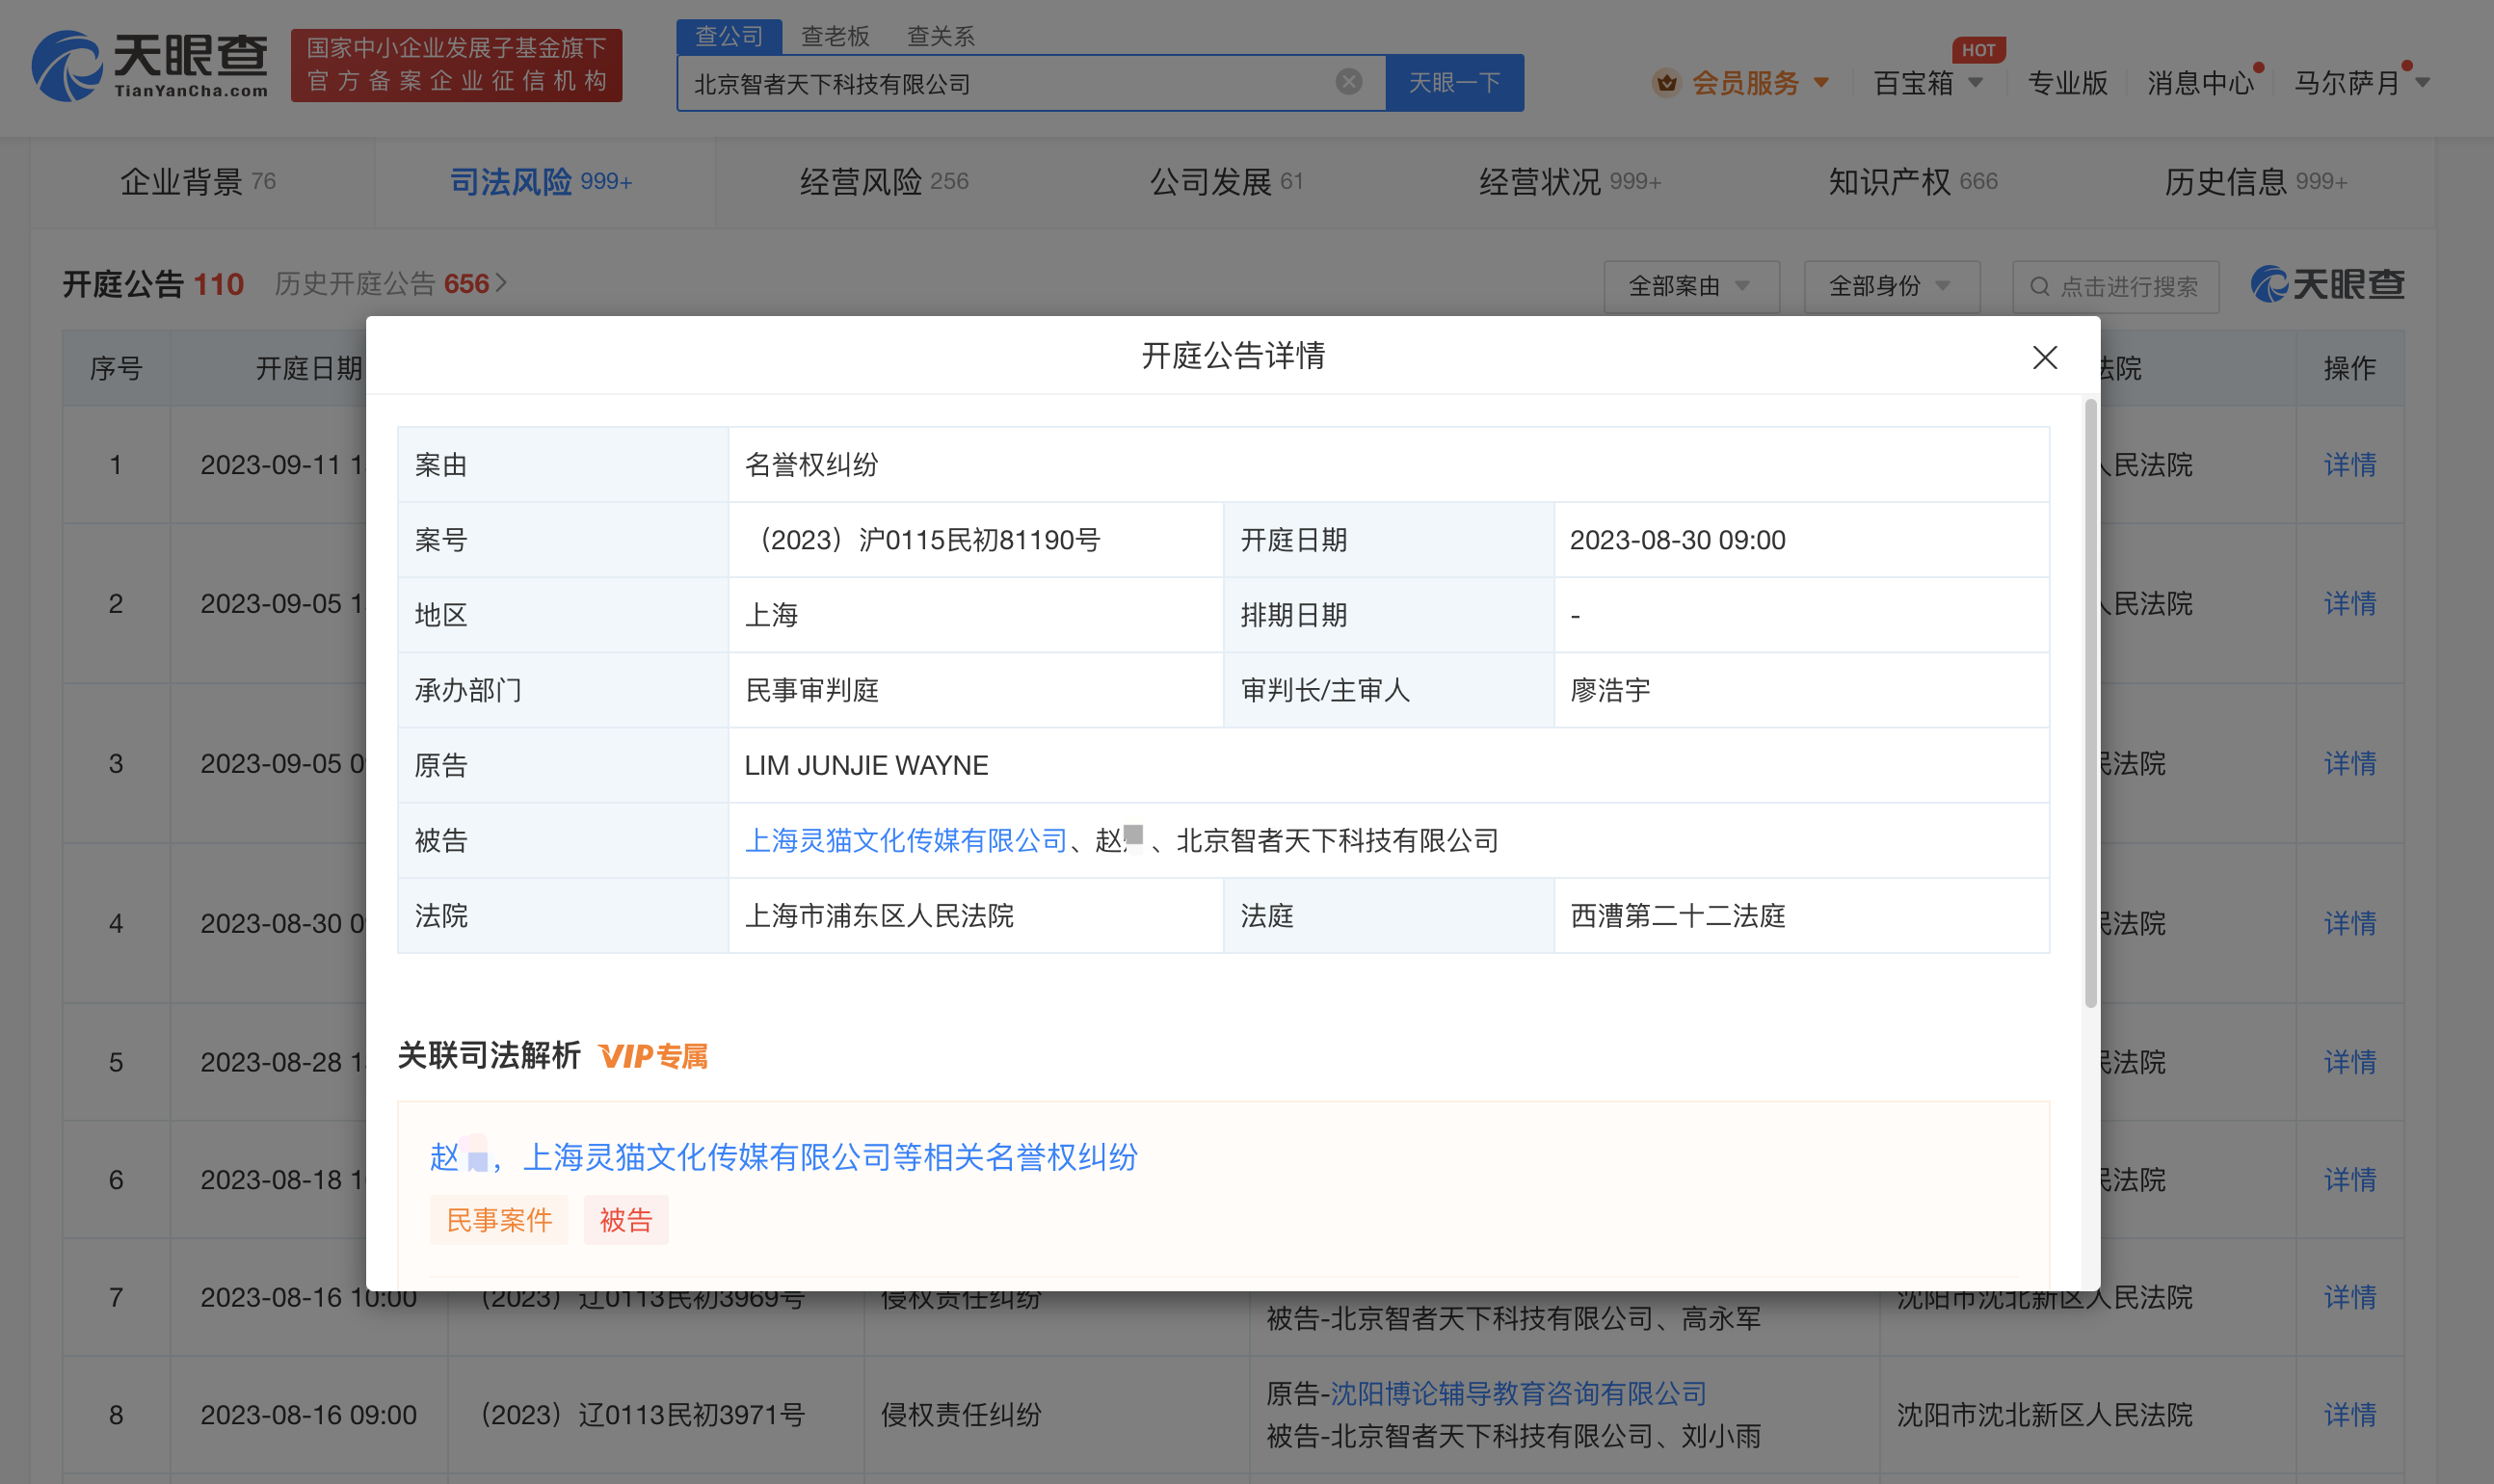The image size is (2494, 1484).
Task: Open the 消息中心 notifications
Action: pos(2200,83)
